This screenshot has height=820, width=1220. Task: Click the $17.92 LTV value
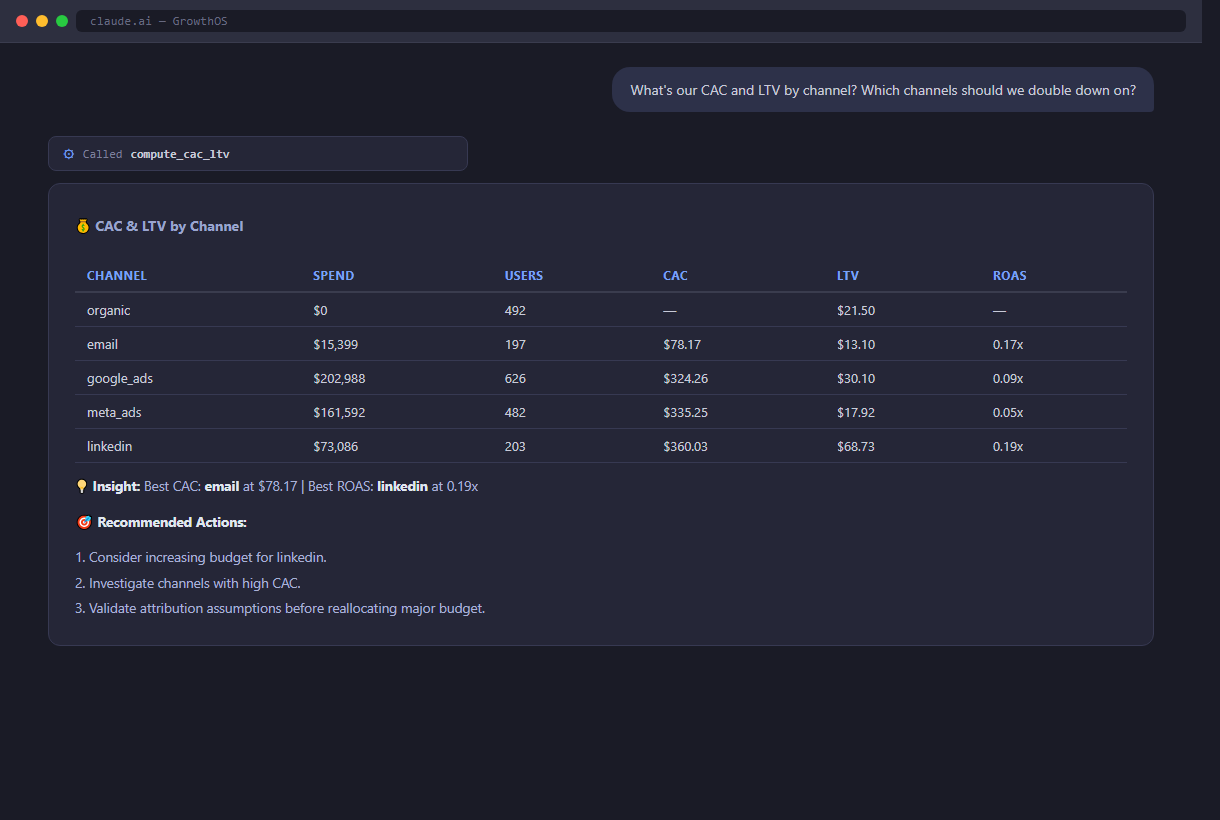[x=856, y=412]
